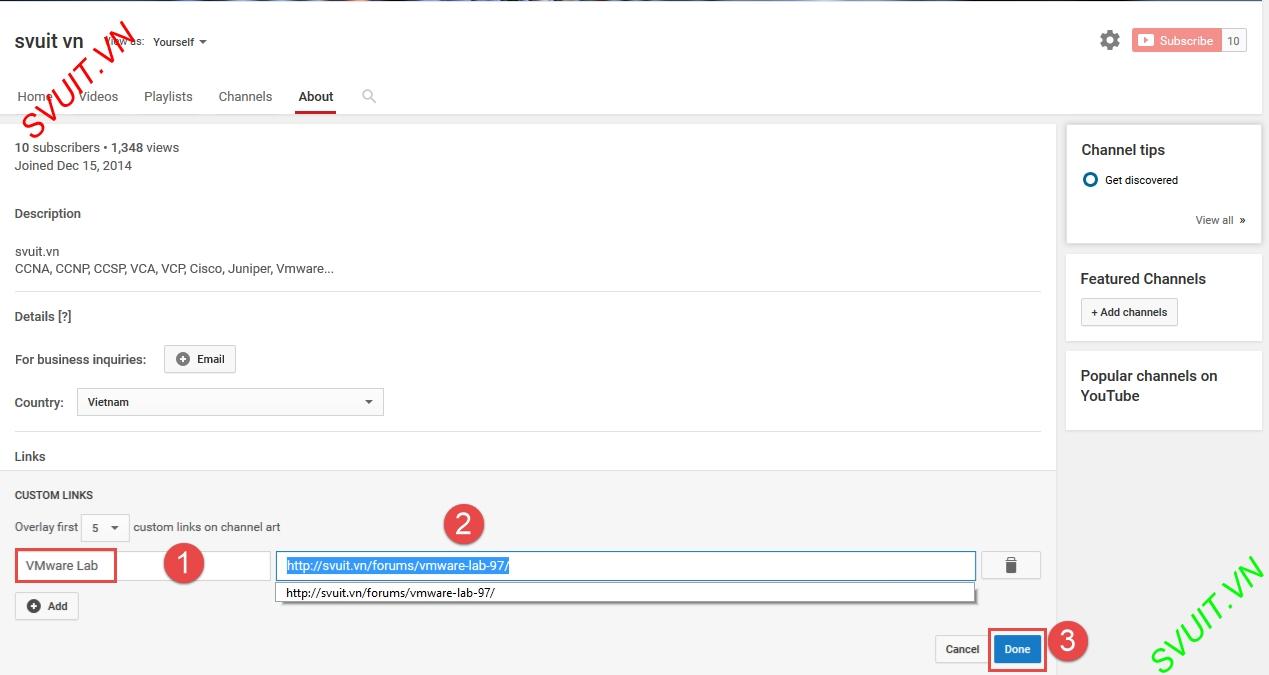Click the Details [?] help heading
The width and height of the screenshot is (1269, 675).
pos(43,316)
